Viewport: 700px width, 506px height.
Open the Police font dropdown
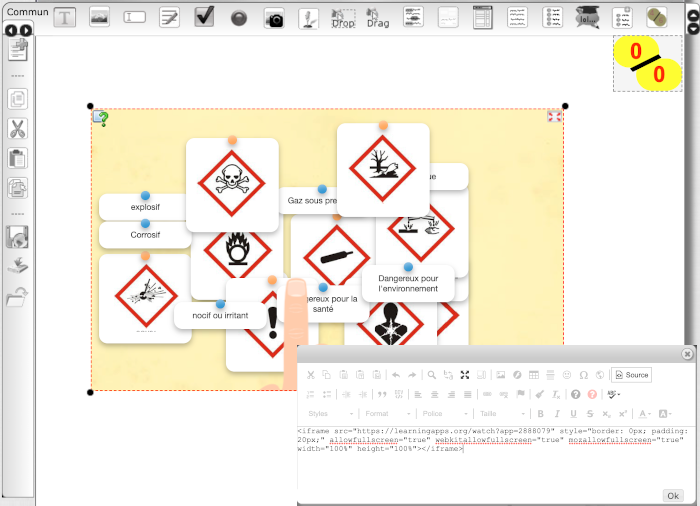[442, 413]
